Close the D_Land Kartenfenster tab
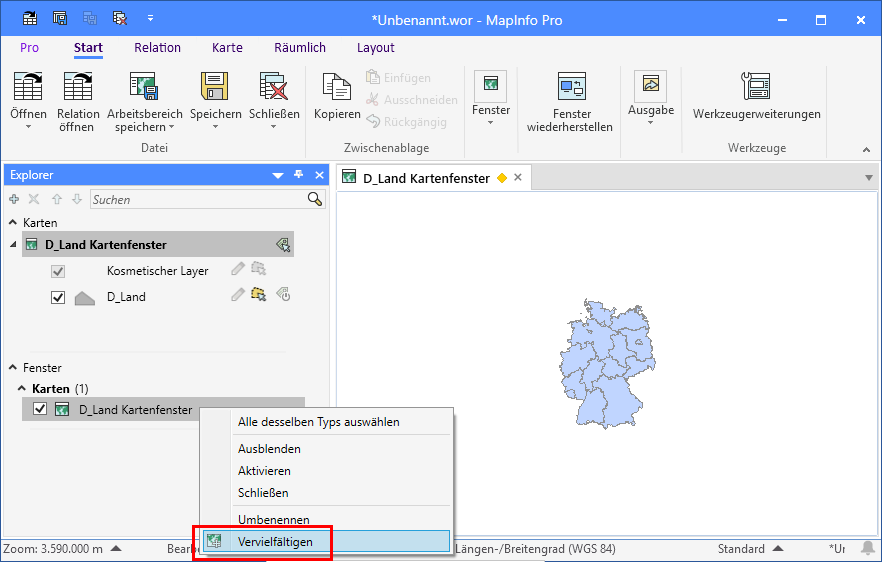Image resolution: width=882 pixels, height=562 pixels. click(x=518, y=177)
